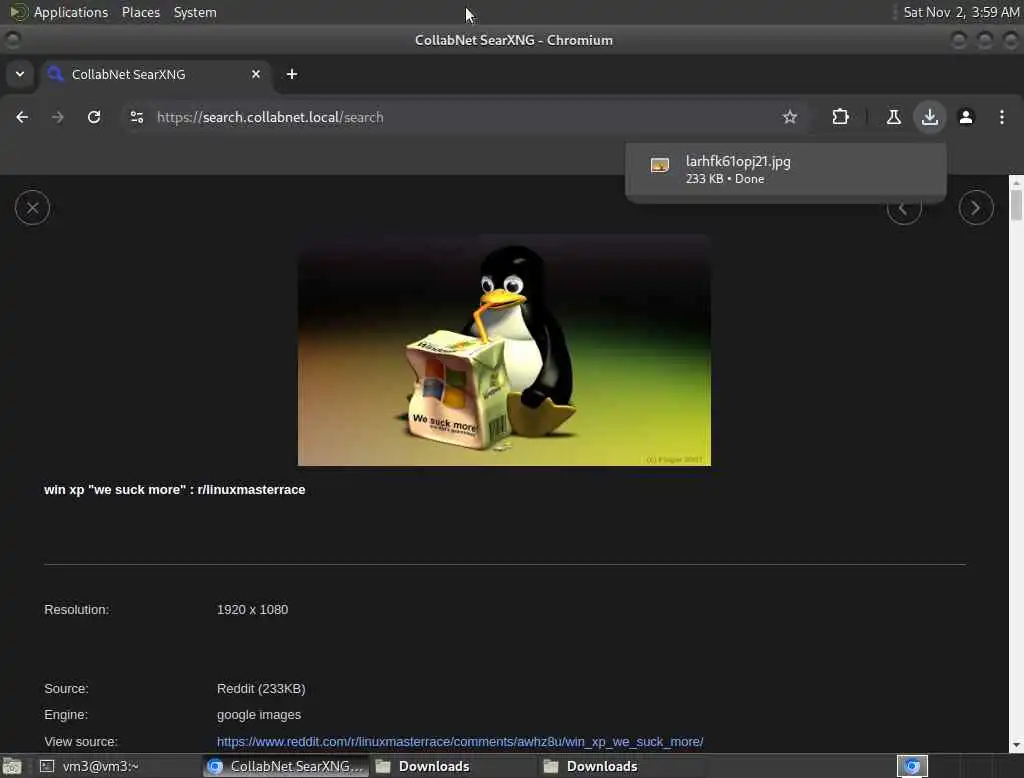Click the downloaded image file icon
The image size is (1024, 778).
point(660,165)
